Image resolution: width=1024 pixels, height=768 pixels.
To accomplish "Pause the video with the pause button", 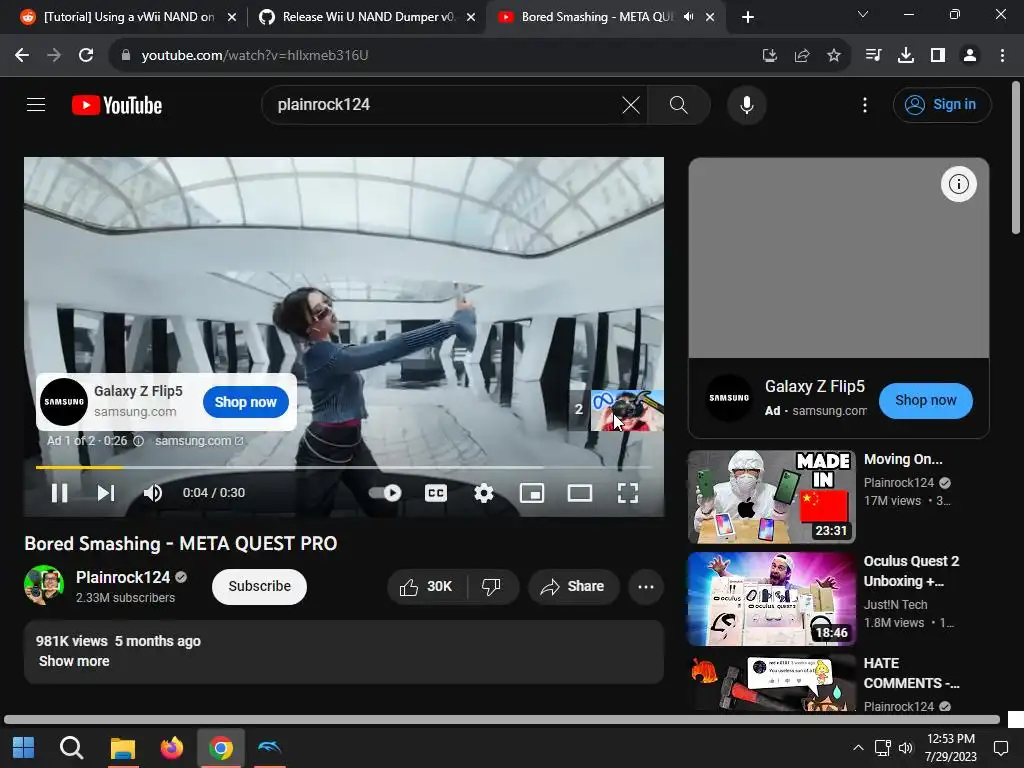I will pos(59,493).
